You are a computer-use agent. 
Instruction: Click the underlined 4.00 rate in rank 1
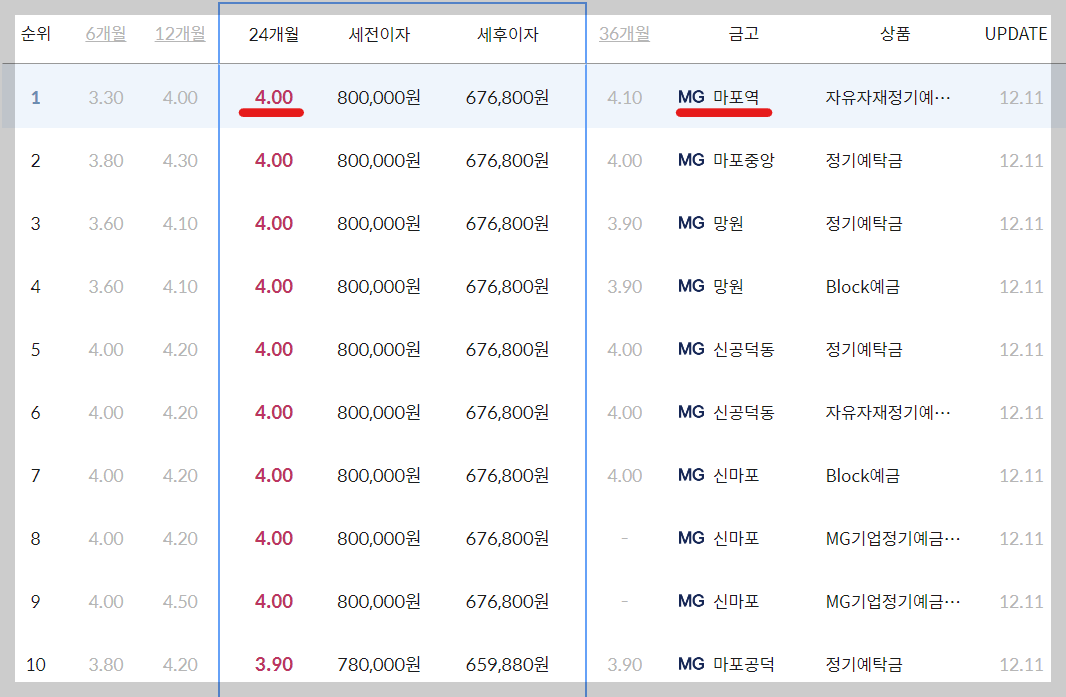272,97
